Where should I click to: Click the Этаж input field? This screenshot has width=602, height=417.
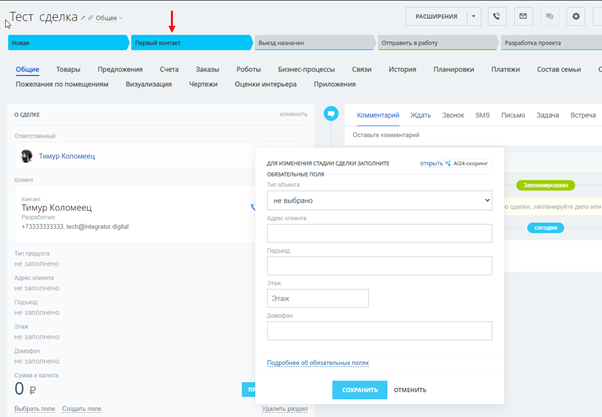318,298
